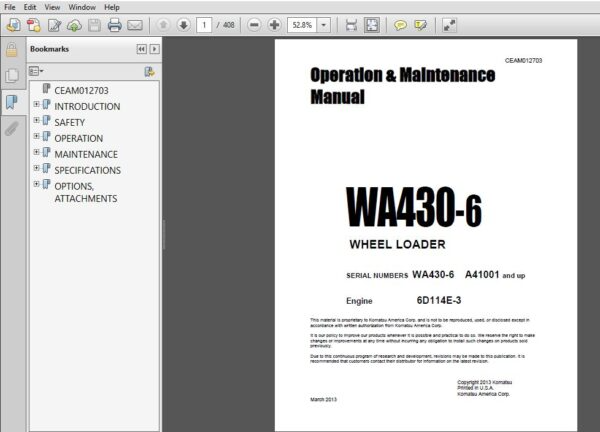Open the Attachments paperclip panel icon

pyautogui.click(x=12, y=129)
